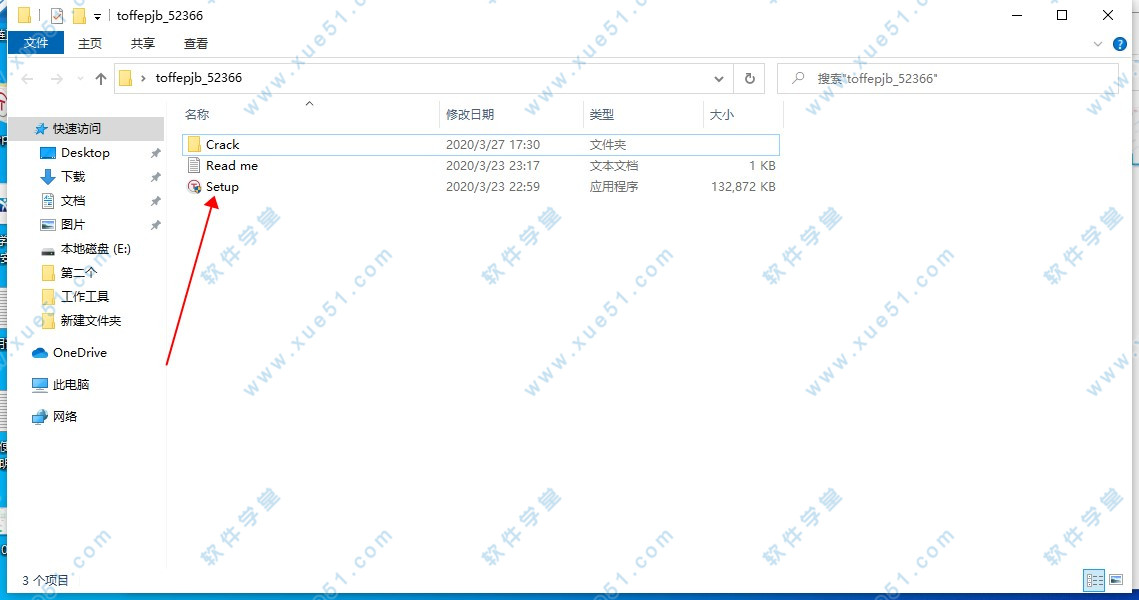Open the 工作工具 folder in sidebar
The width and height of the screenshot is (1139, 600).
[x=84, y=296]
